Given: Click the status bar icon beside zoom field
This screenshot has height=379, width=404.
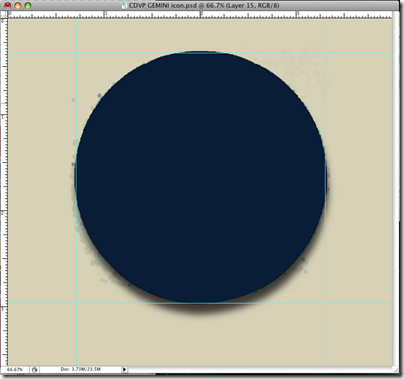Looking at the screenshot, I should (x=34, y=369).
